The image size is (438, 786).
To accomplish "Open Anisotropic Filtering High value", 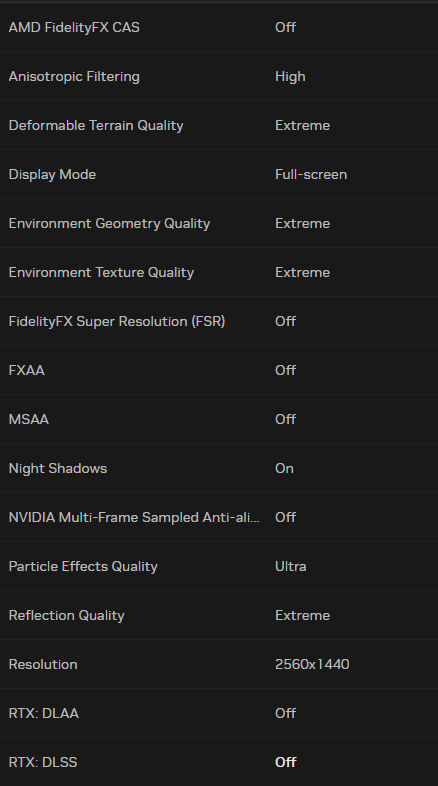I will pyautogui.click(x=290, y=76).
